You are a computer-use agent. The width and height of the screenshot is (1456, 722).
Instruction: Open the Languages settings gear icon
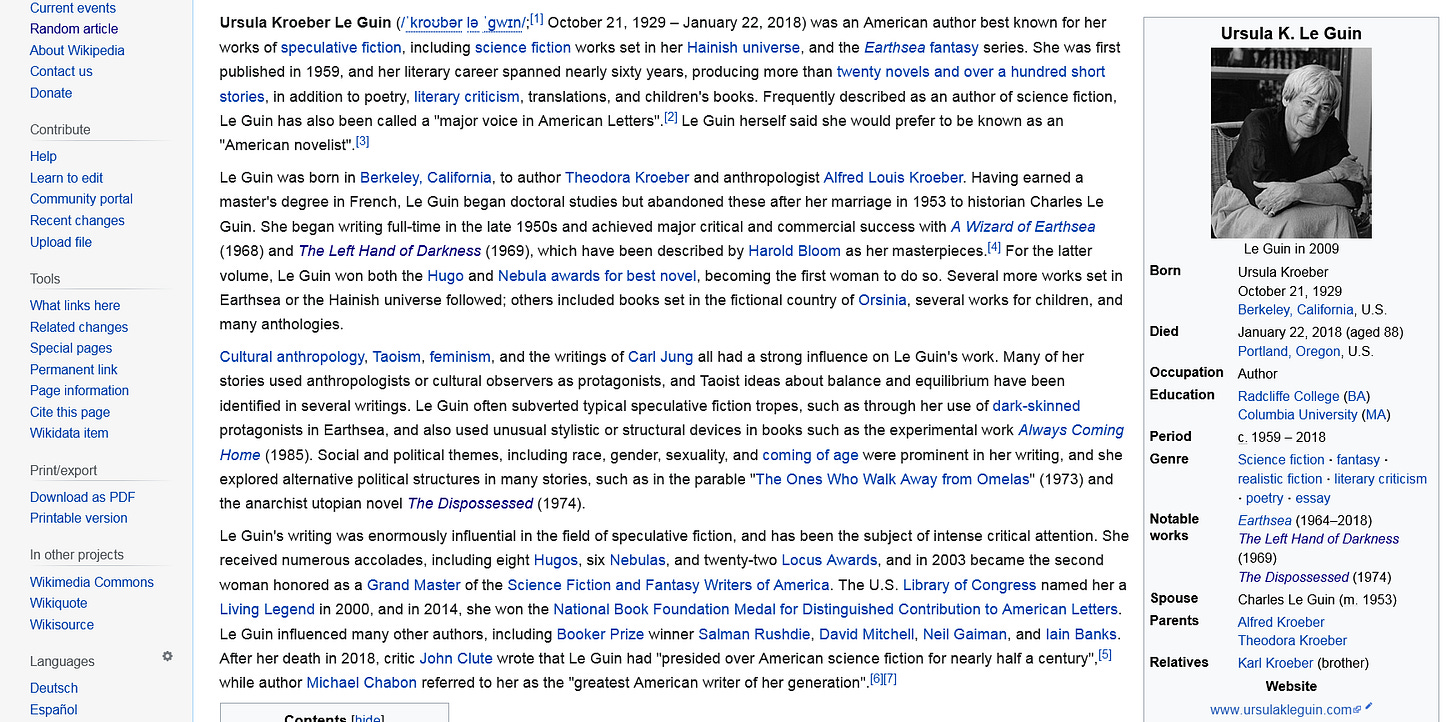(x=168, y=657)
